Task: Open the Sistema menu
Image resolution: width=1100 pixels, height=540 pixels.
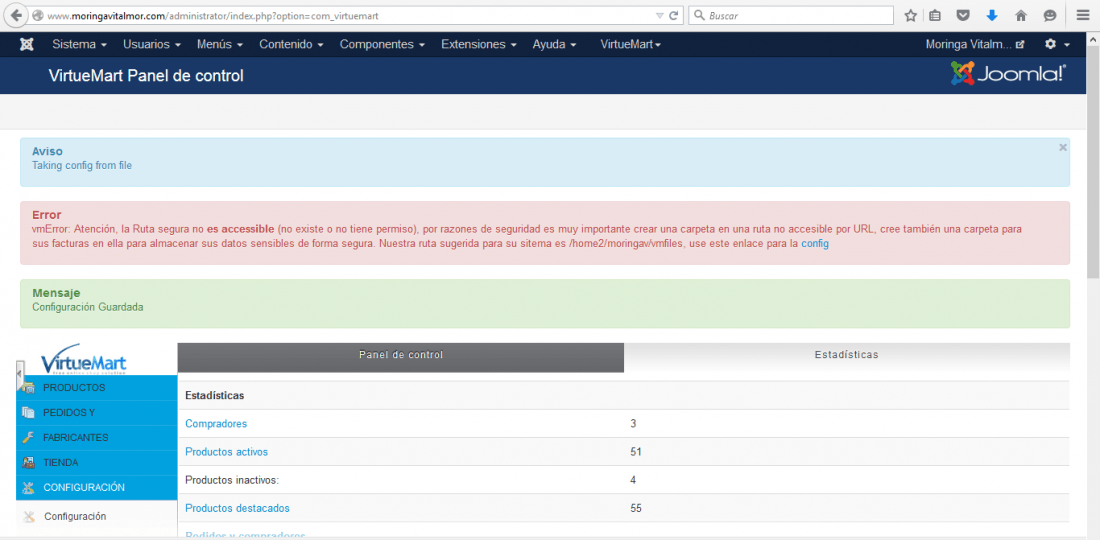Action: (79, 44)
